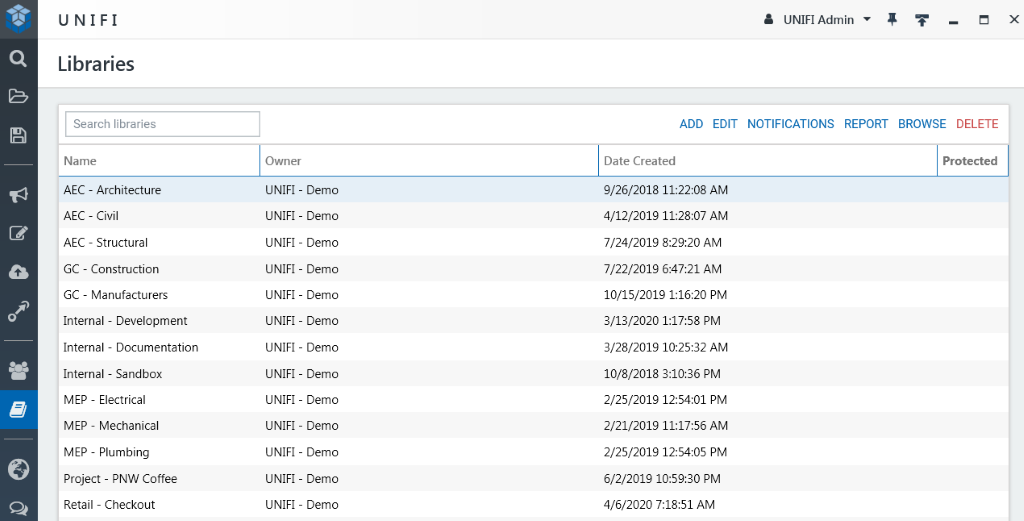Open the globe icon in sidebar
The width and height of the screenshot is (1024, 521).
[x=18, y=469]
